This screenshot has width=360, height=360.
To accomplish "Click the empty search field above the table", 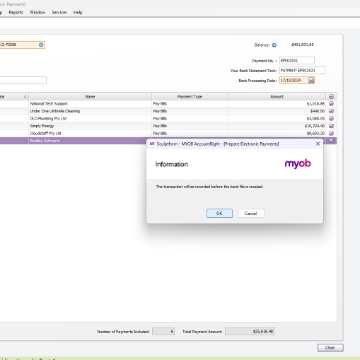I will [23, 80].
